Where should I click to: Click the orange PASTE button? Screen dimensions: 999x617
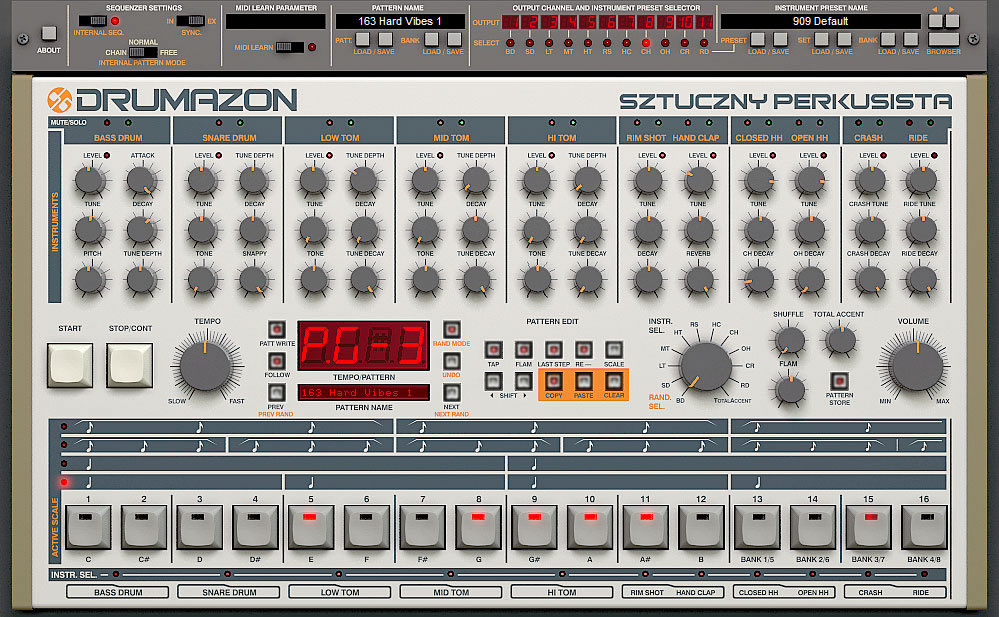584,381
